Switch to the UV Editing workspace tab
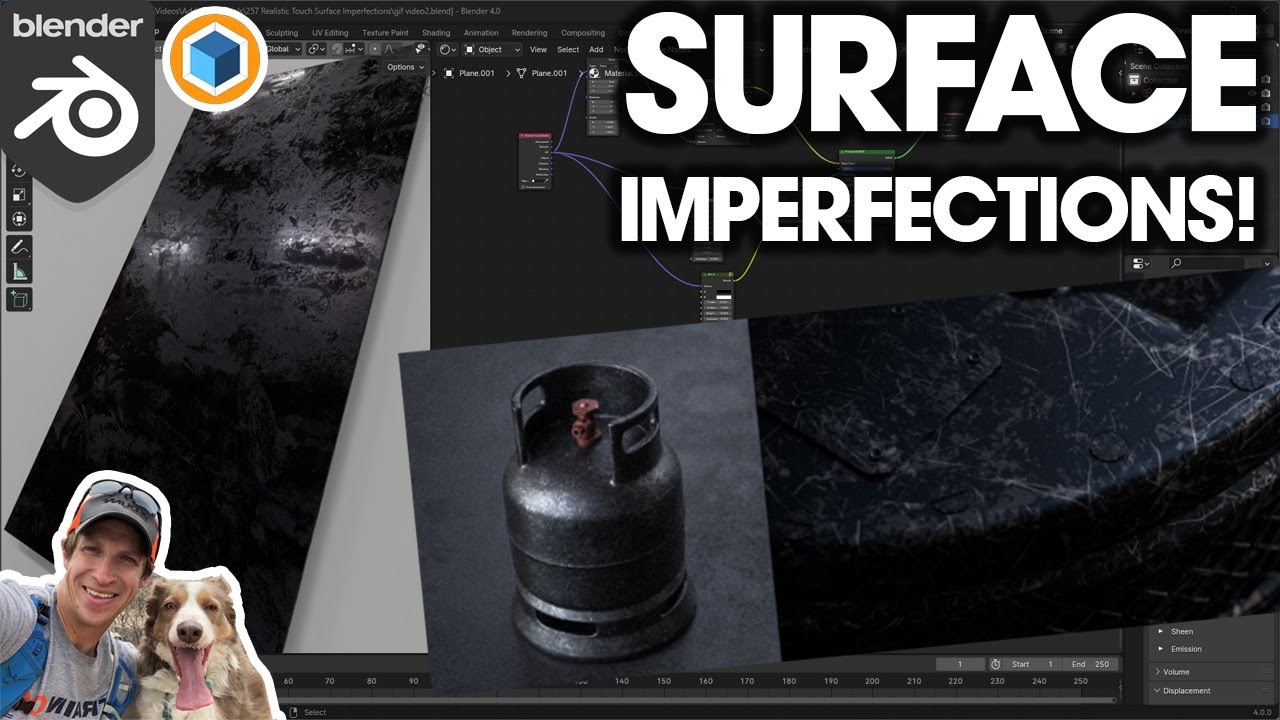 [330, 33]
